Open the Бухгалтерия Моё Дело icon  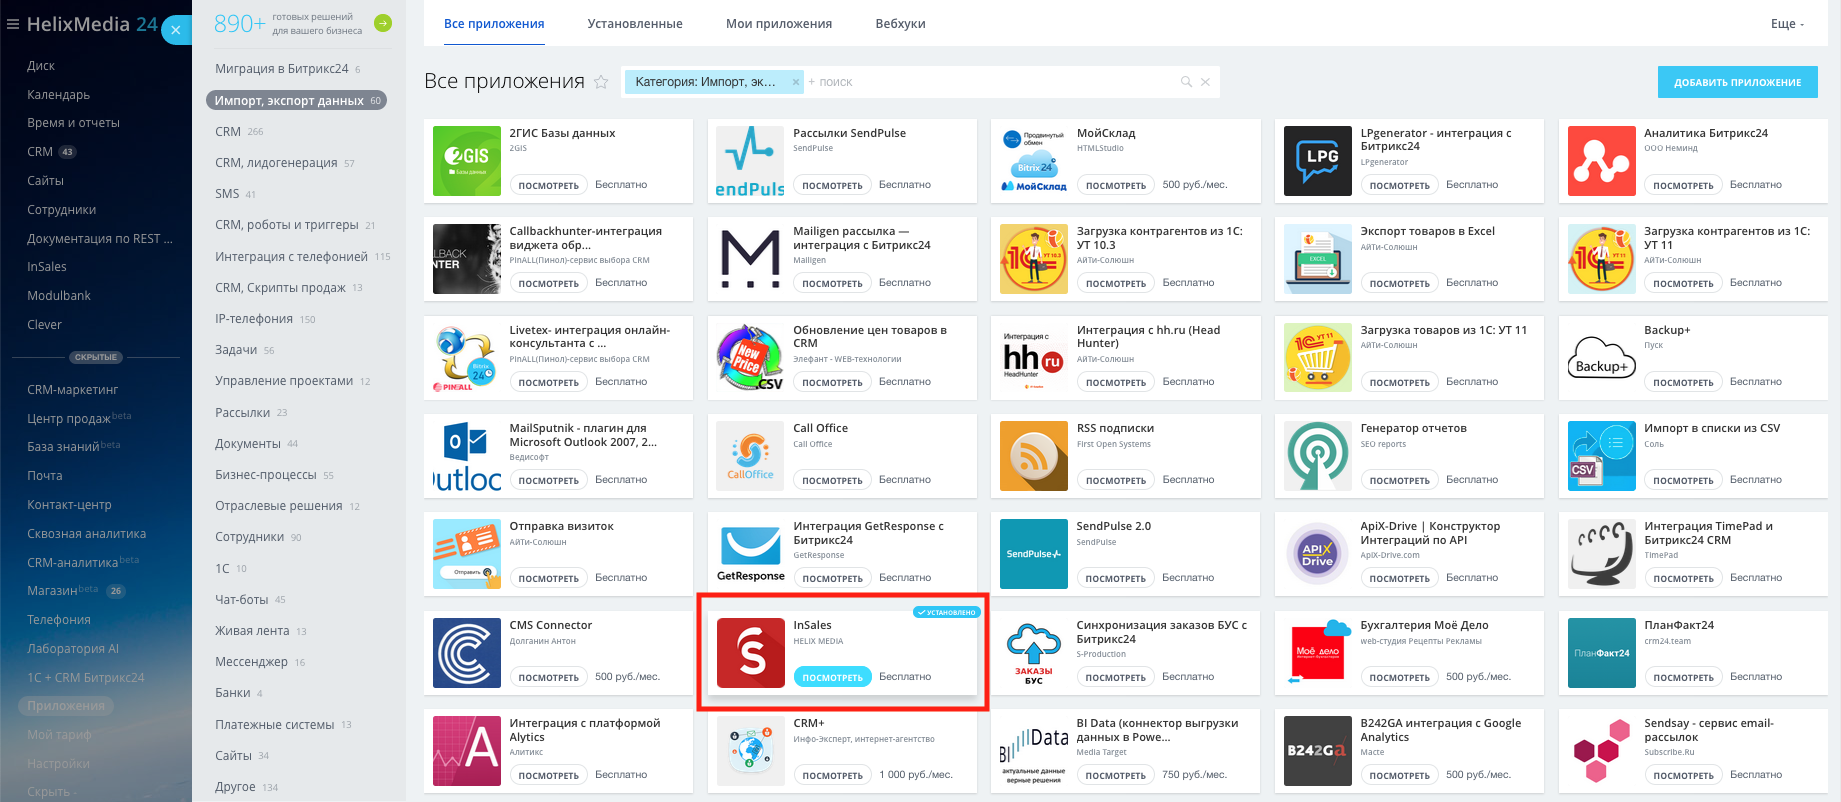pyautogui.click(x=1318, y=653)
